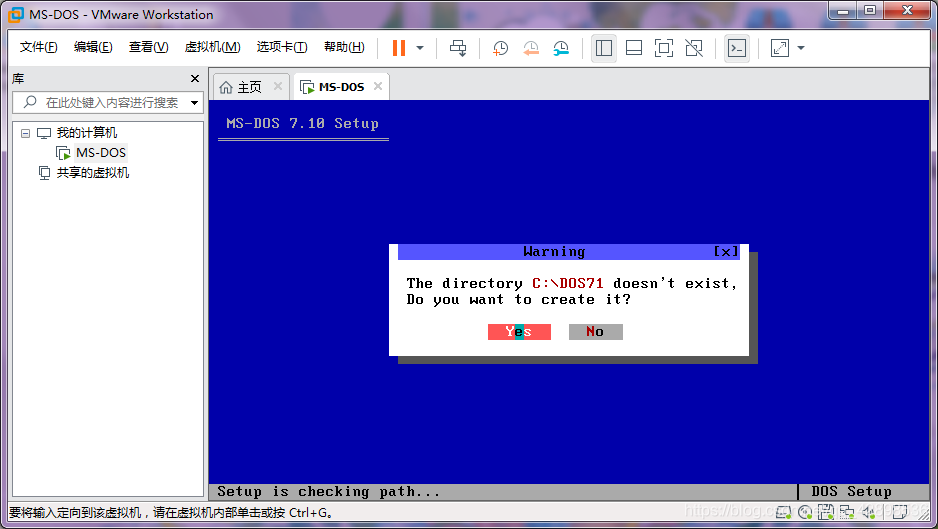Open the 查看(V) menu
938x529 pixels.
point(148,47)
